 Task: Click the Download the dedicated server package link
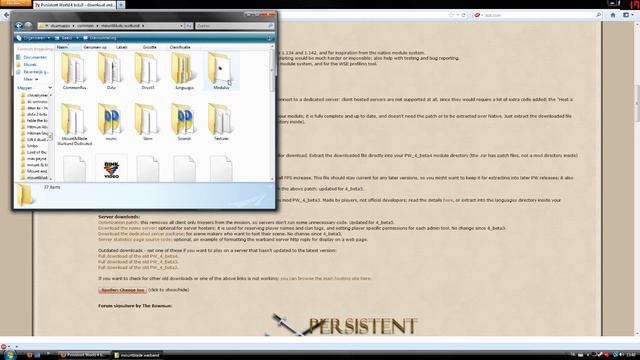pyautogui.click(x=141, y=234)
